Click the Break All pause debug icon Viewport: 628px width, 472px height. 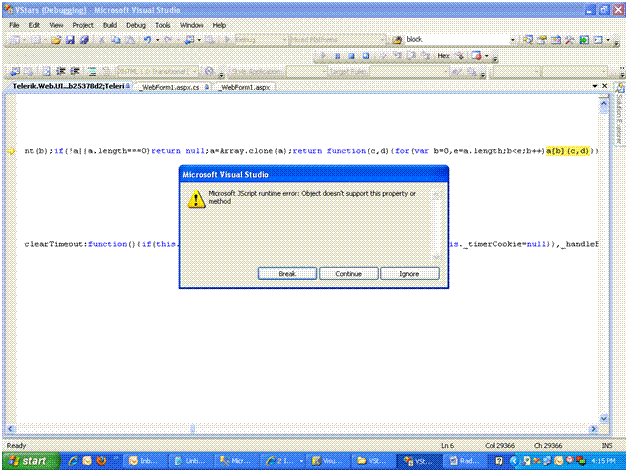(x=337, y=56)
